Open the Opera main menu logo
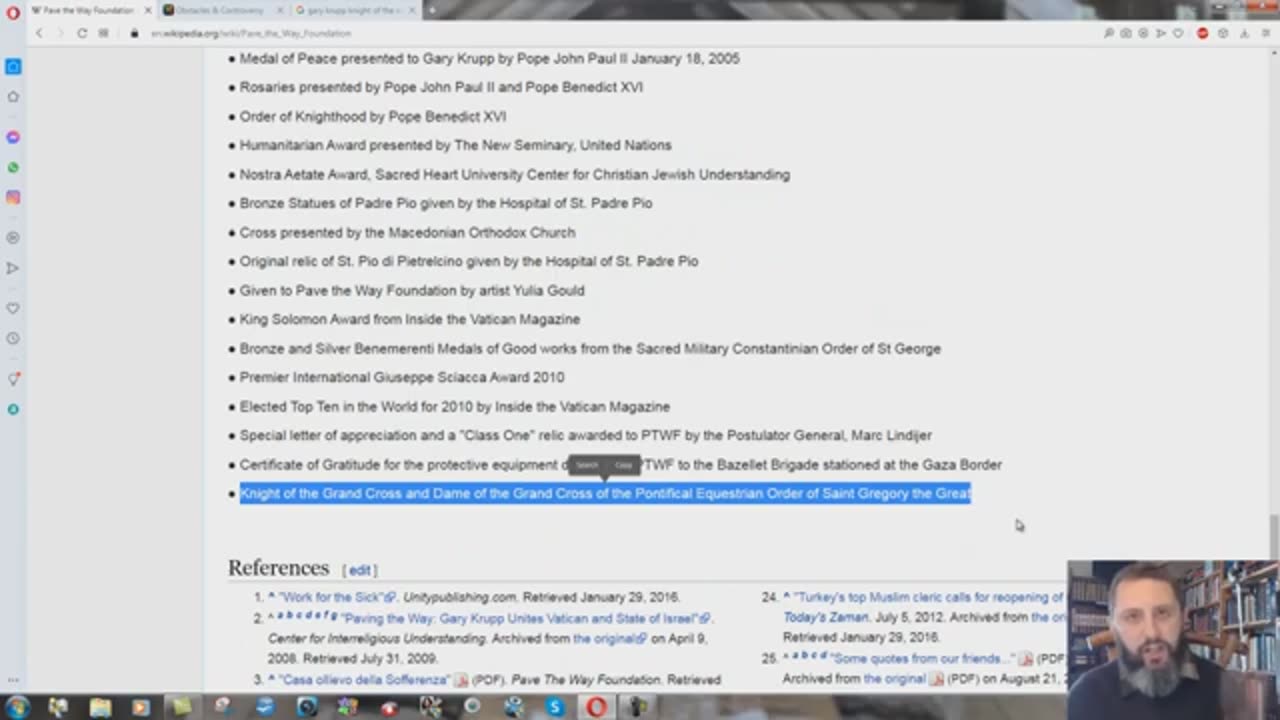The width and height of the screenshot is (1280, 720). (12, 12)
